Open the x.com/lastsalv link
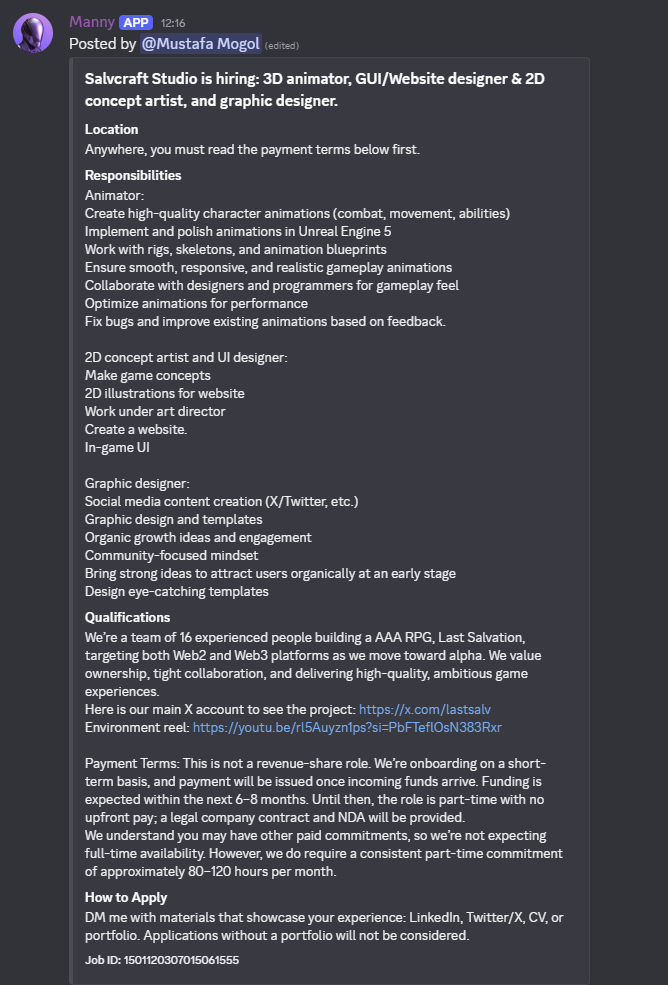The height and width of the screenshot is (985, 668). pyautogui.click(x=425, y=709)
